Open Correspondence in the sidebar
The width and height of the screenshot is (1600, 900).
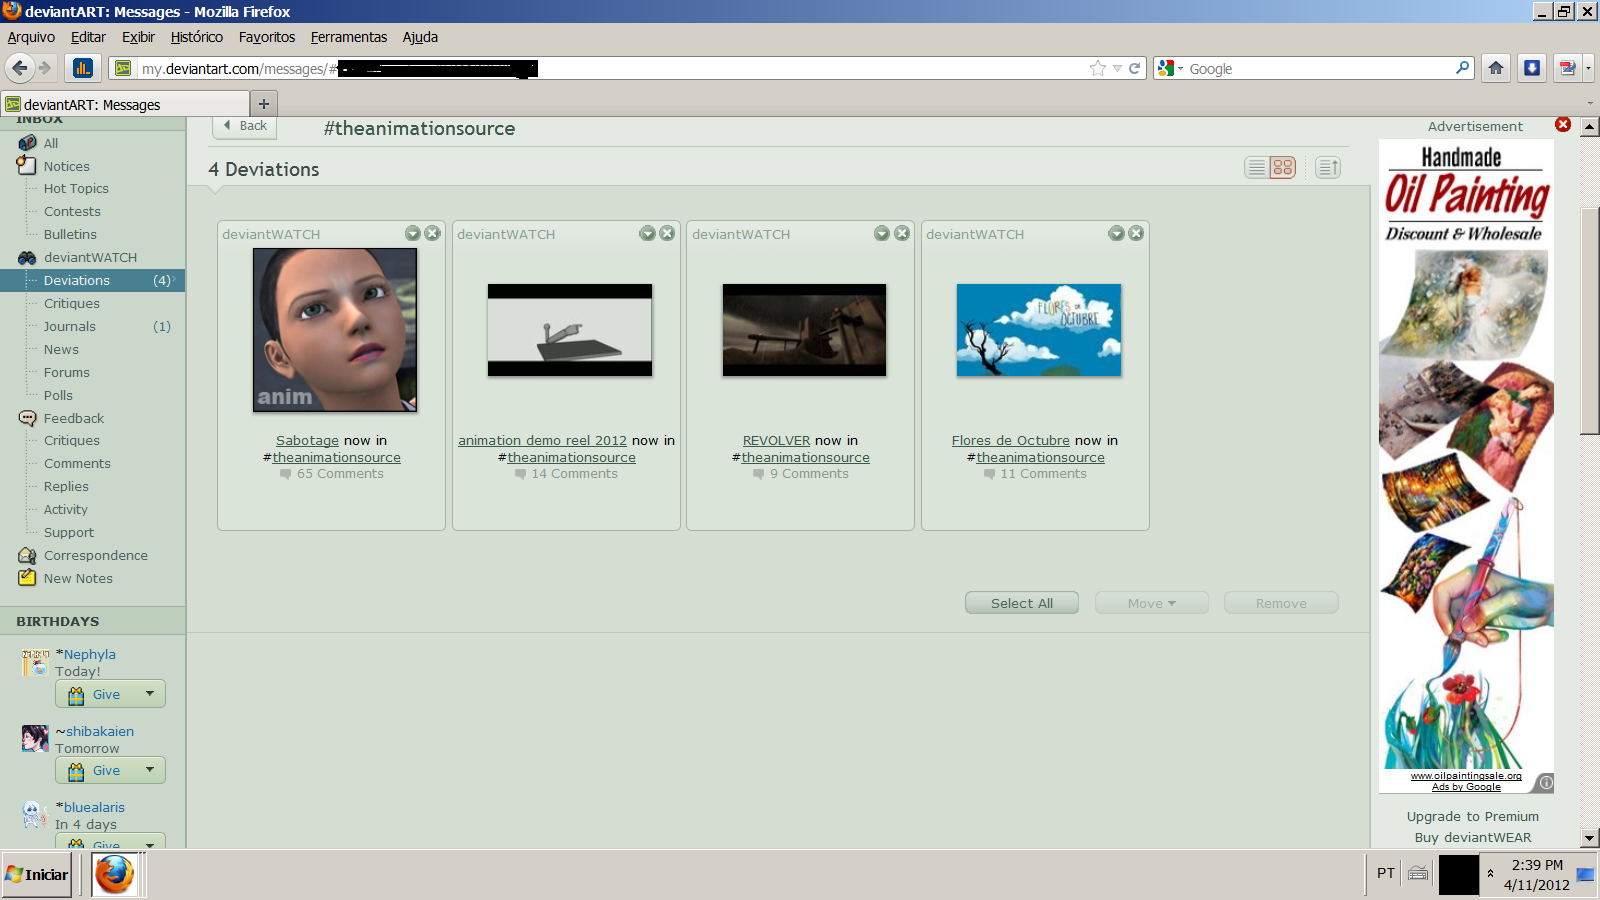(x=96, y=555)
